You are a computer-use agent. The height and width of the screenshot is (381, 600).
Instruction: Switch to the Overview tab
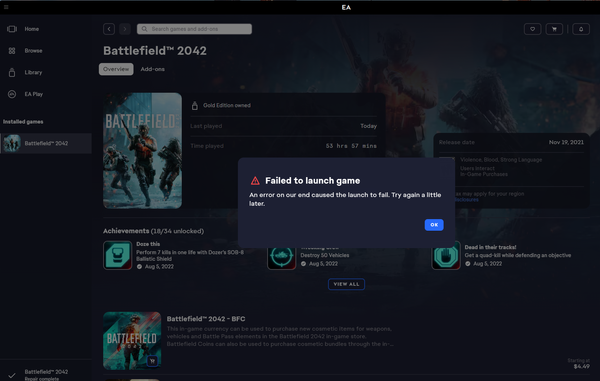pos(116,69)
